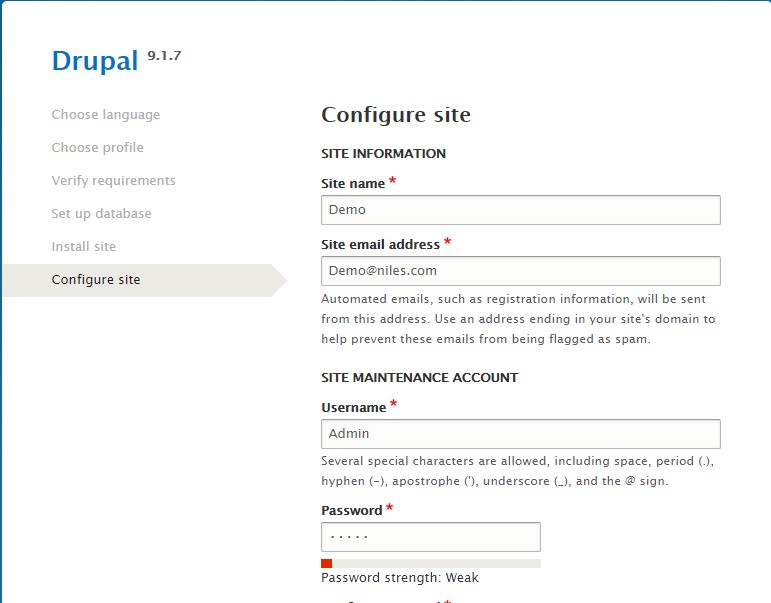The height and width of the screenshot is (603, 771).
Task: Click the Site email address input field
Action: tap(520, 271)
